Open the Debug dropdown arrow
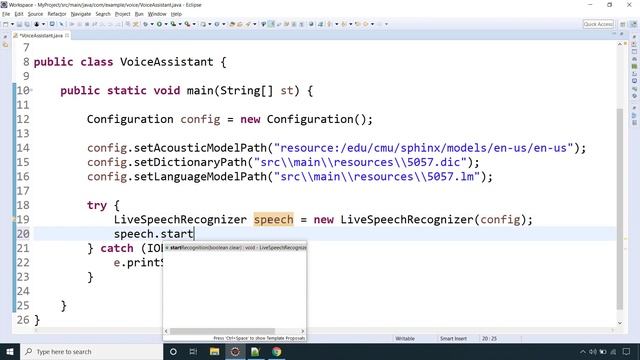 [152, 24]
